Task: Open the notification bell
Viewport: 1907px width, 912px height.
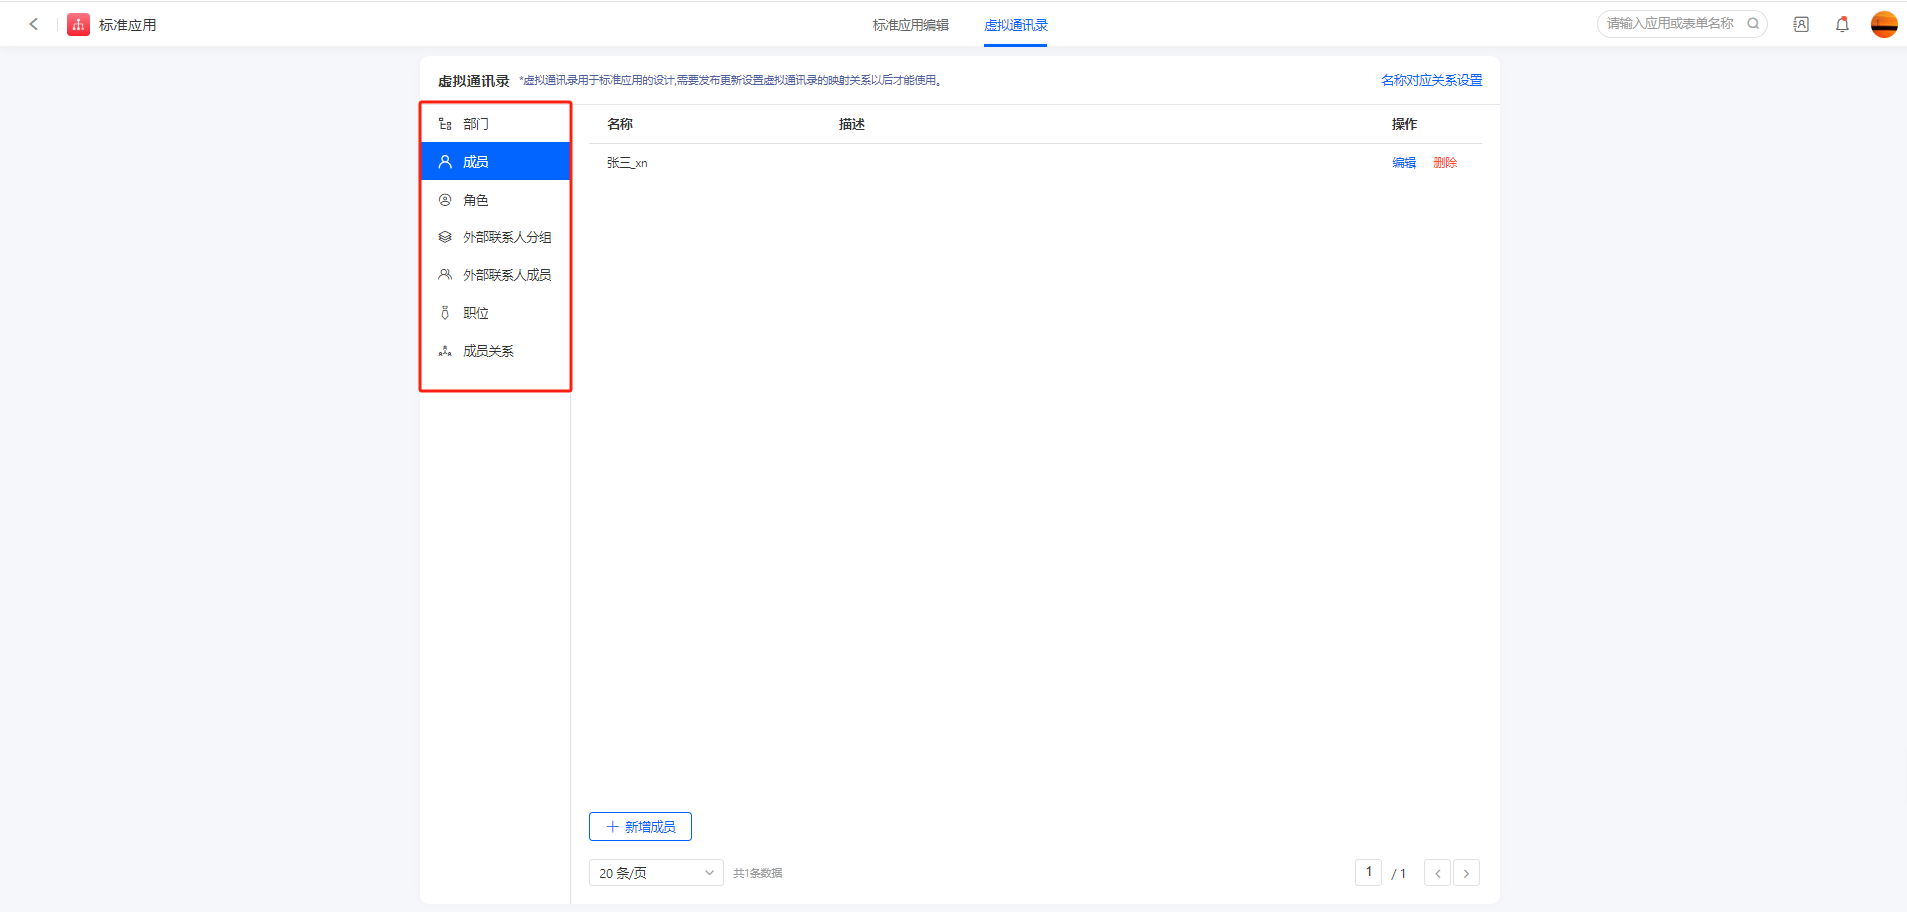Action: (x=1842, y=25)
